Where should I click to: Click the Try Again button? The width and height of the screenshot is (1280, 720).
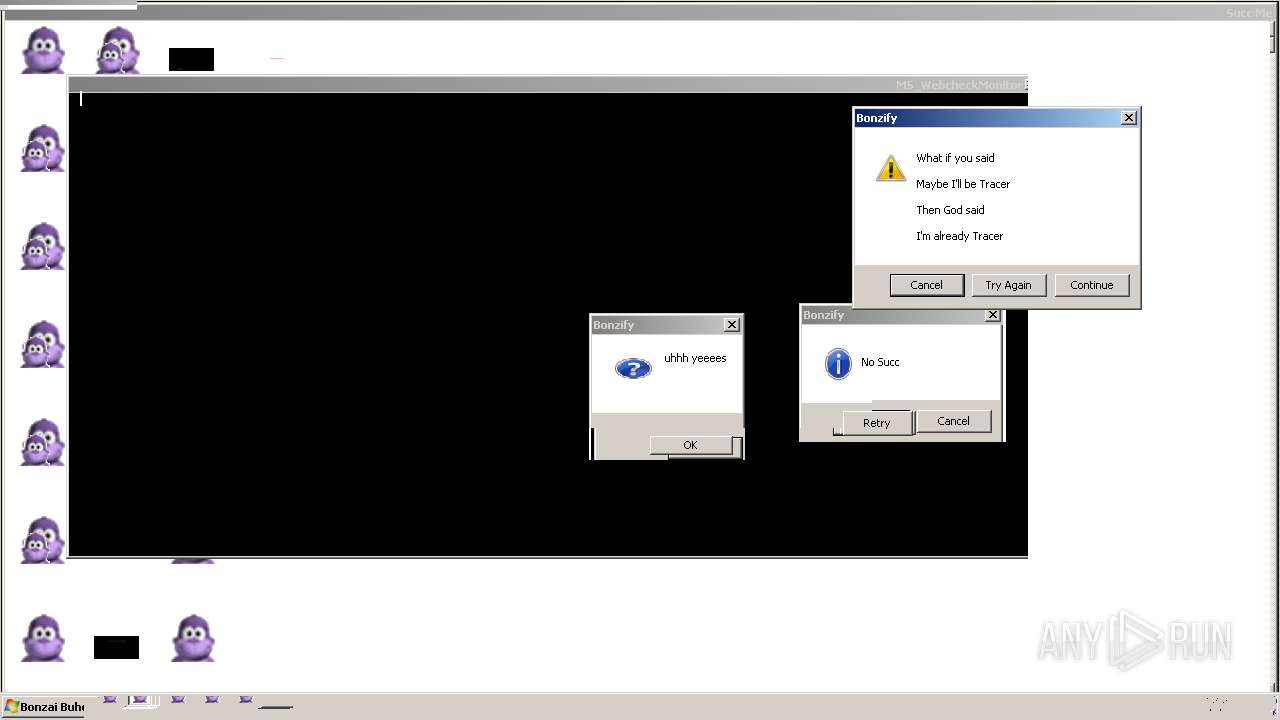1008,285
